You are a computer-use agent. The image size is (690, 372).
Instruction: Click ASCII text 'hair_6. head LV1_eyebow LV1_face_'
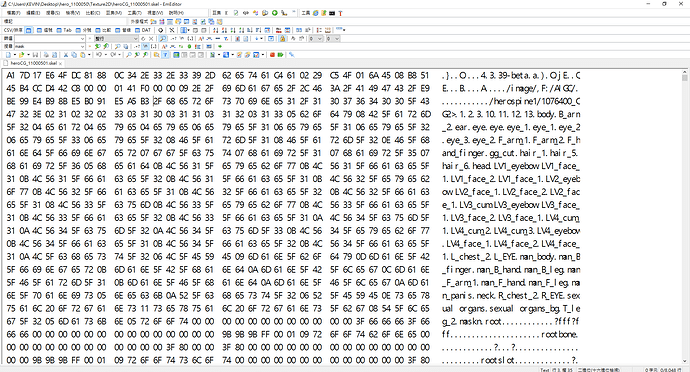[x=511, y=166]
